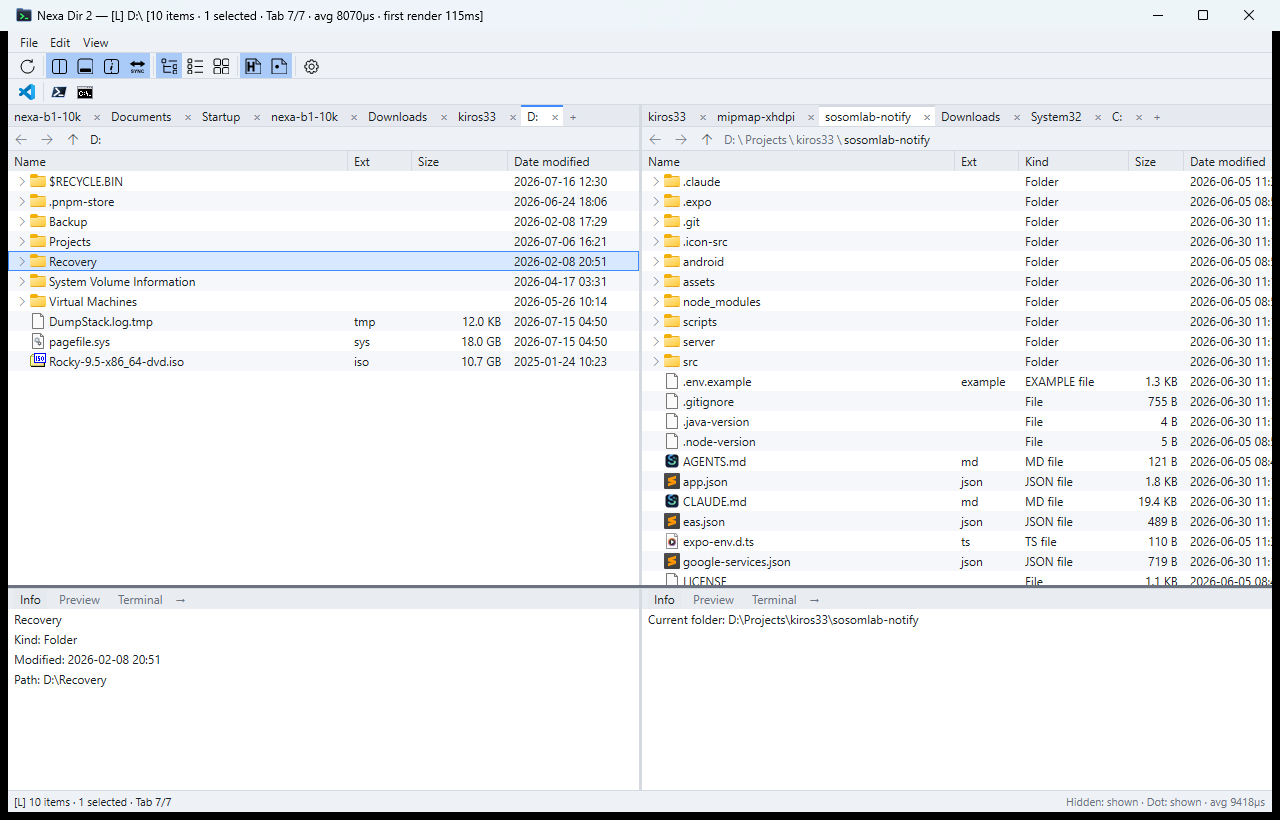Click the arrow after Terminal in right bottom panel
The height and width of the screenshot is (820, 1280).
[x=814, y=600]
